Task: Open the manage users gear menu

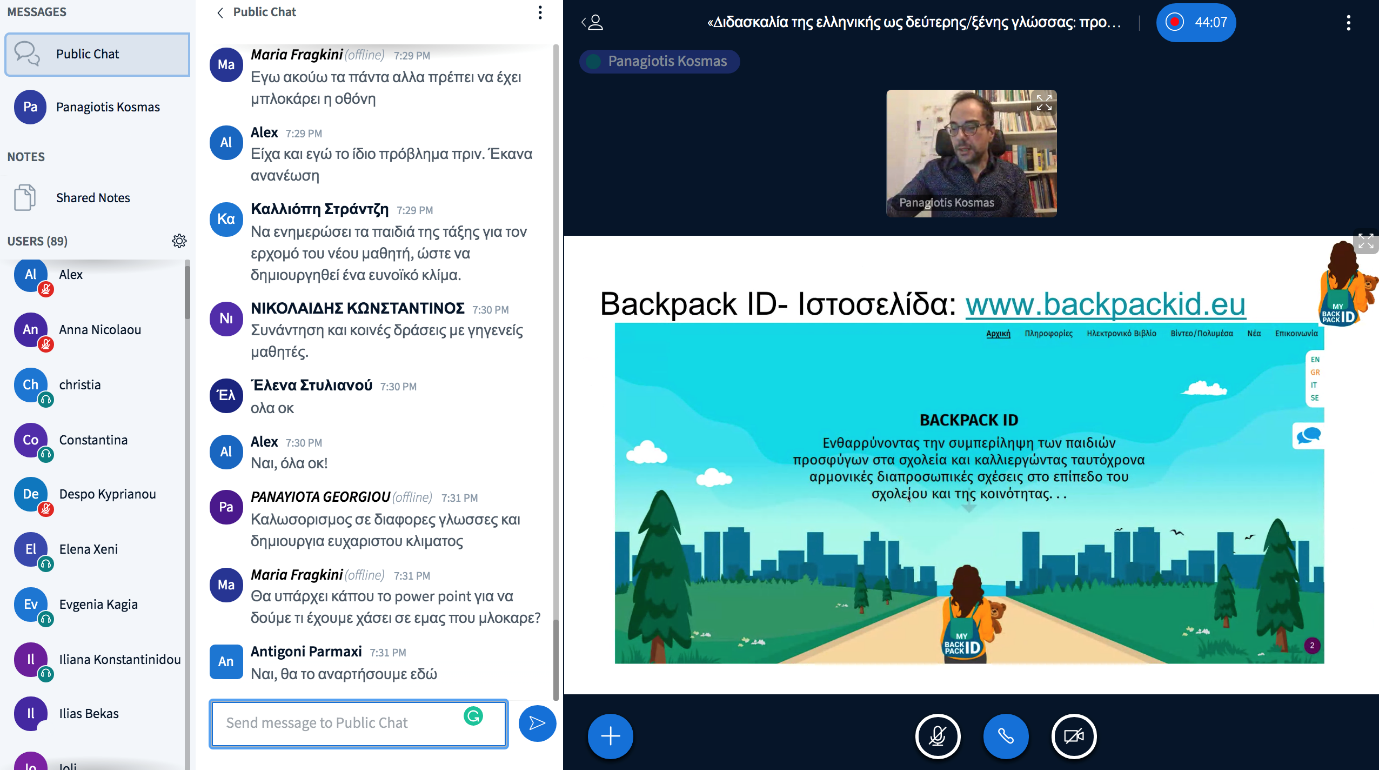Action: (x=179, y=241)
